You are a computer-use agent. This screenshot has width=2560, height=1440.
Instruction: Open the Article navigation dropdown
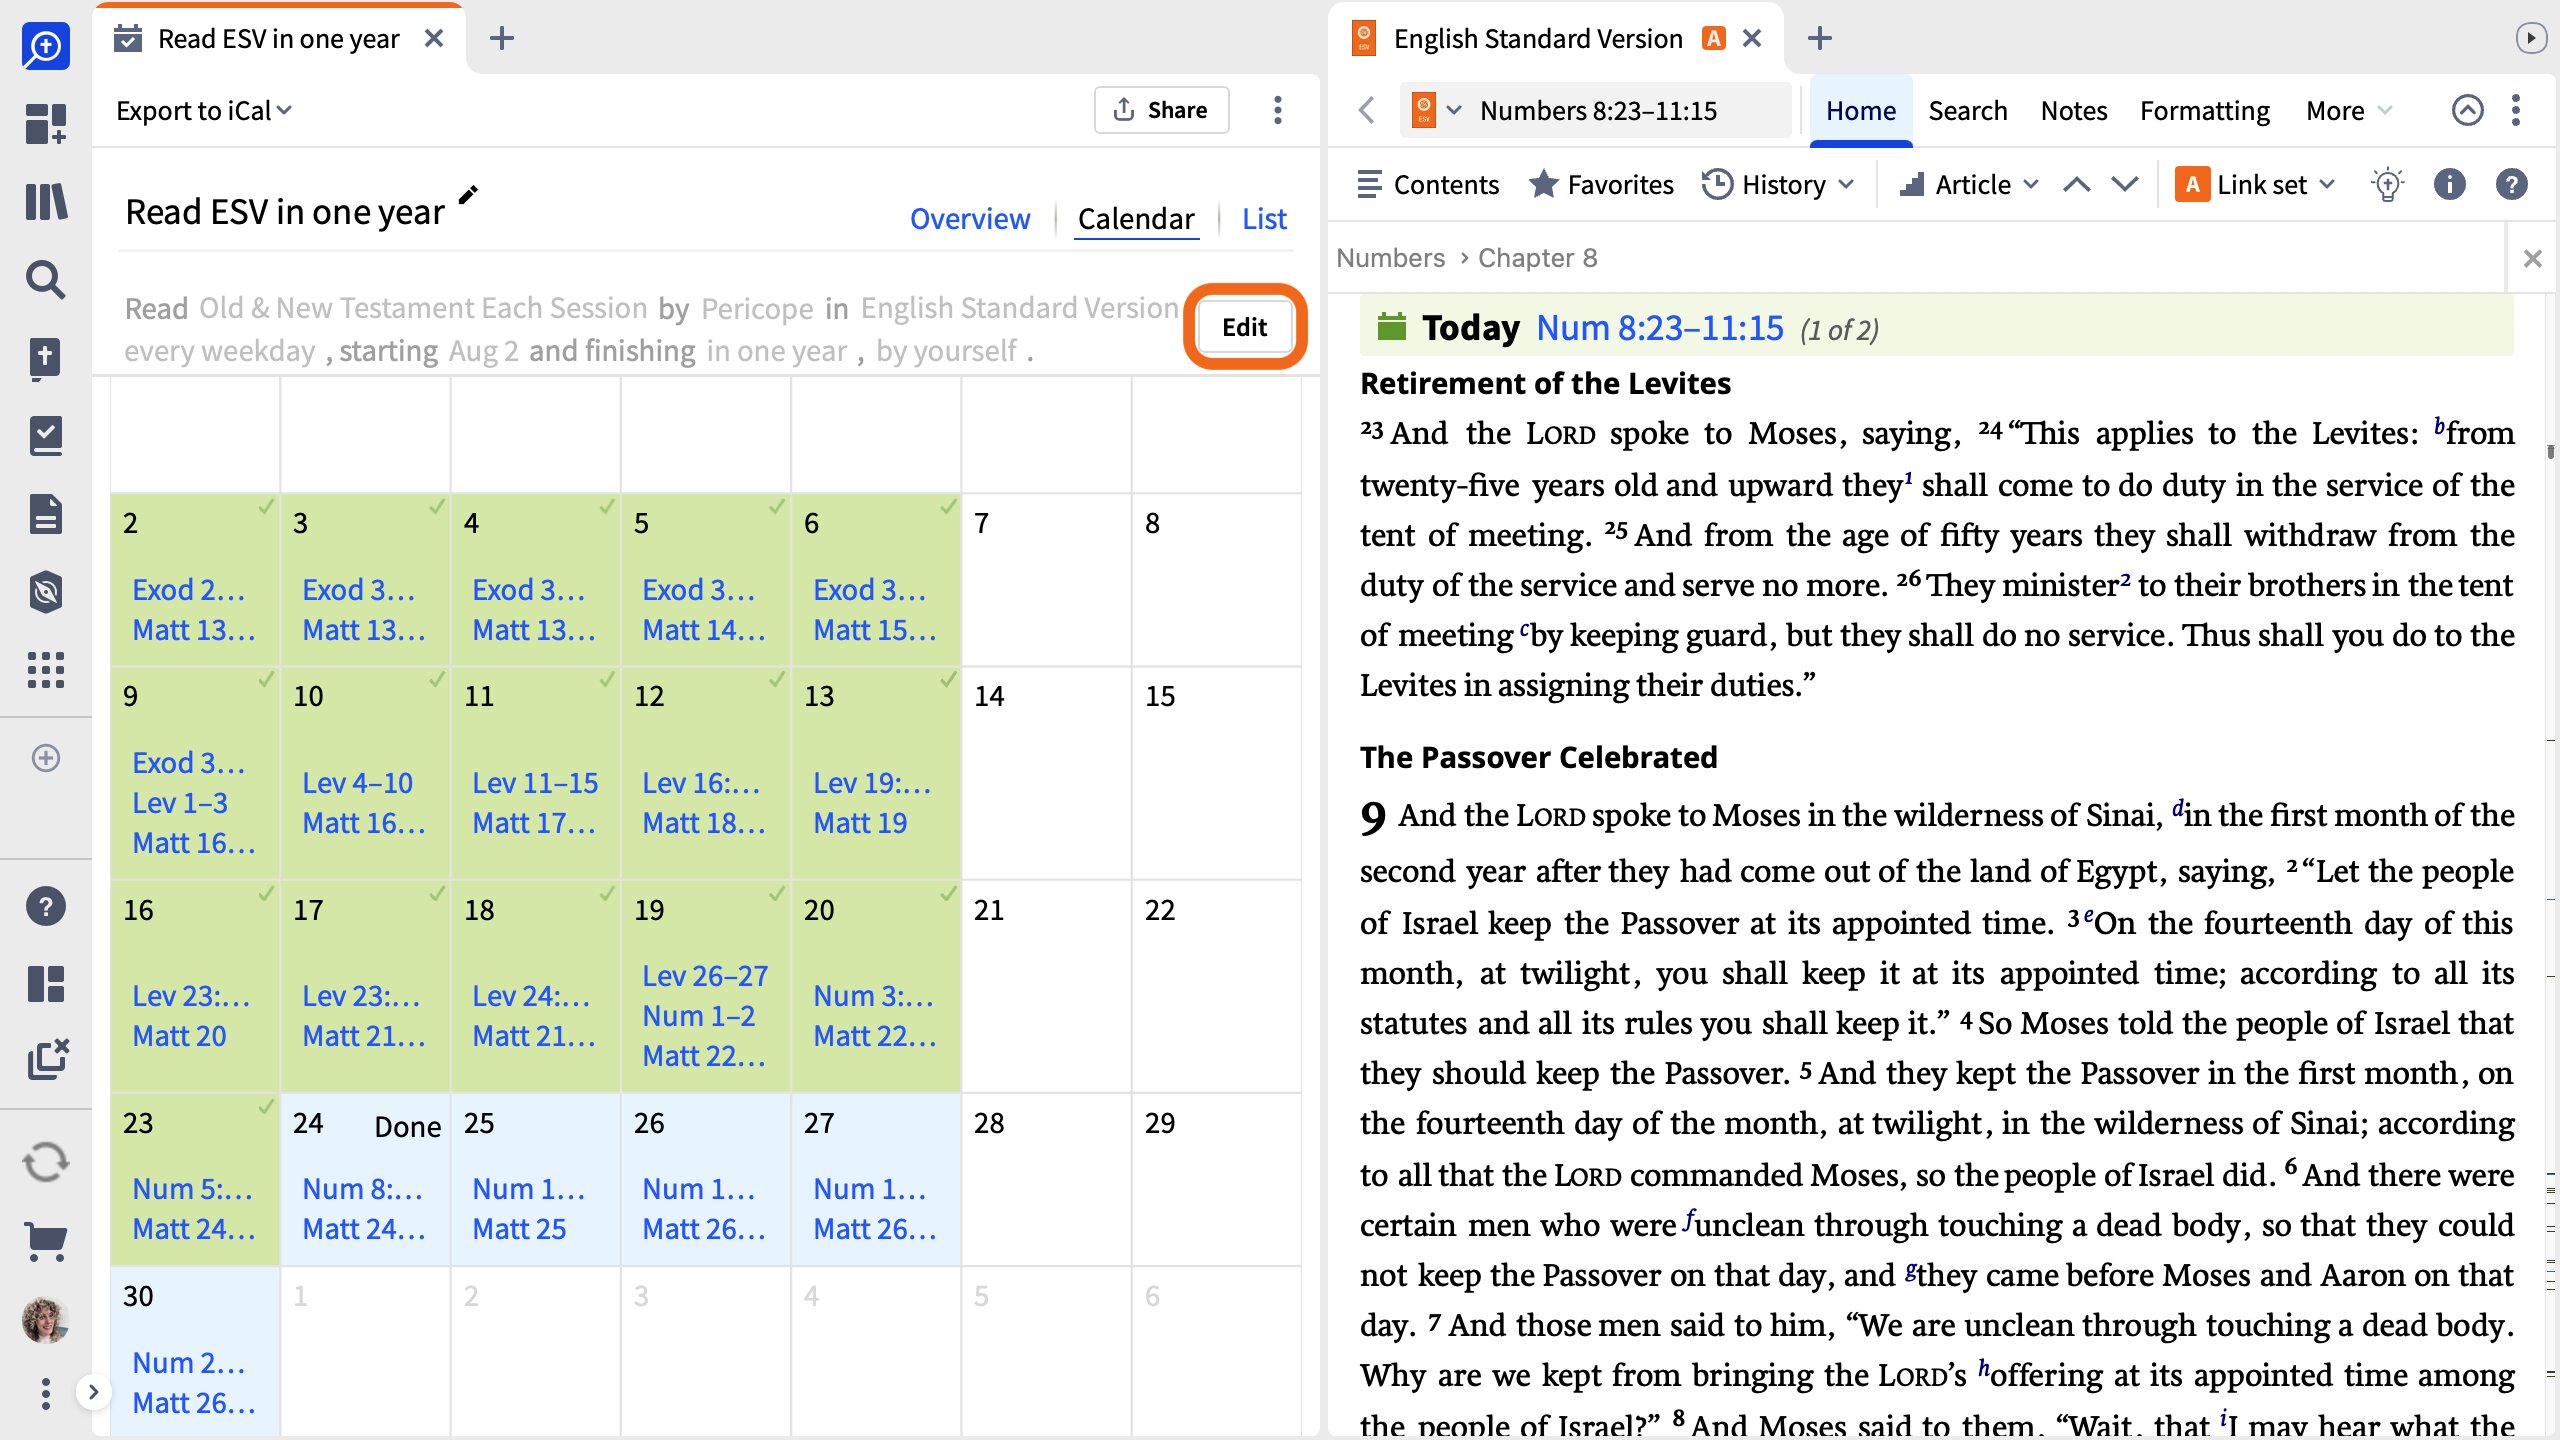pos(1969,185)
